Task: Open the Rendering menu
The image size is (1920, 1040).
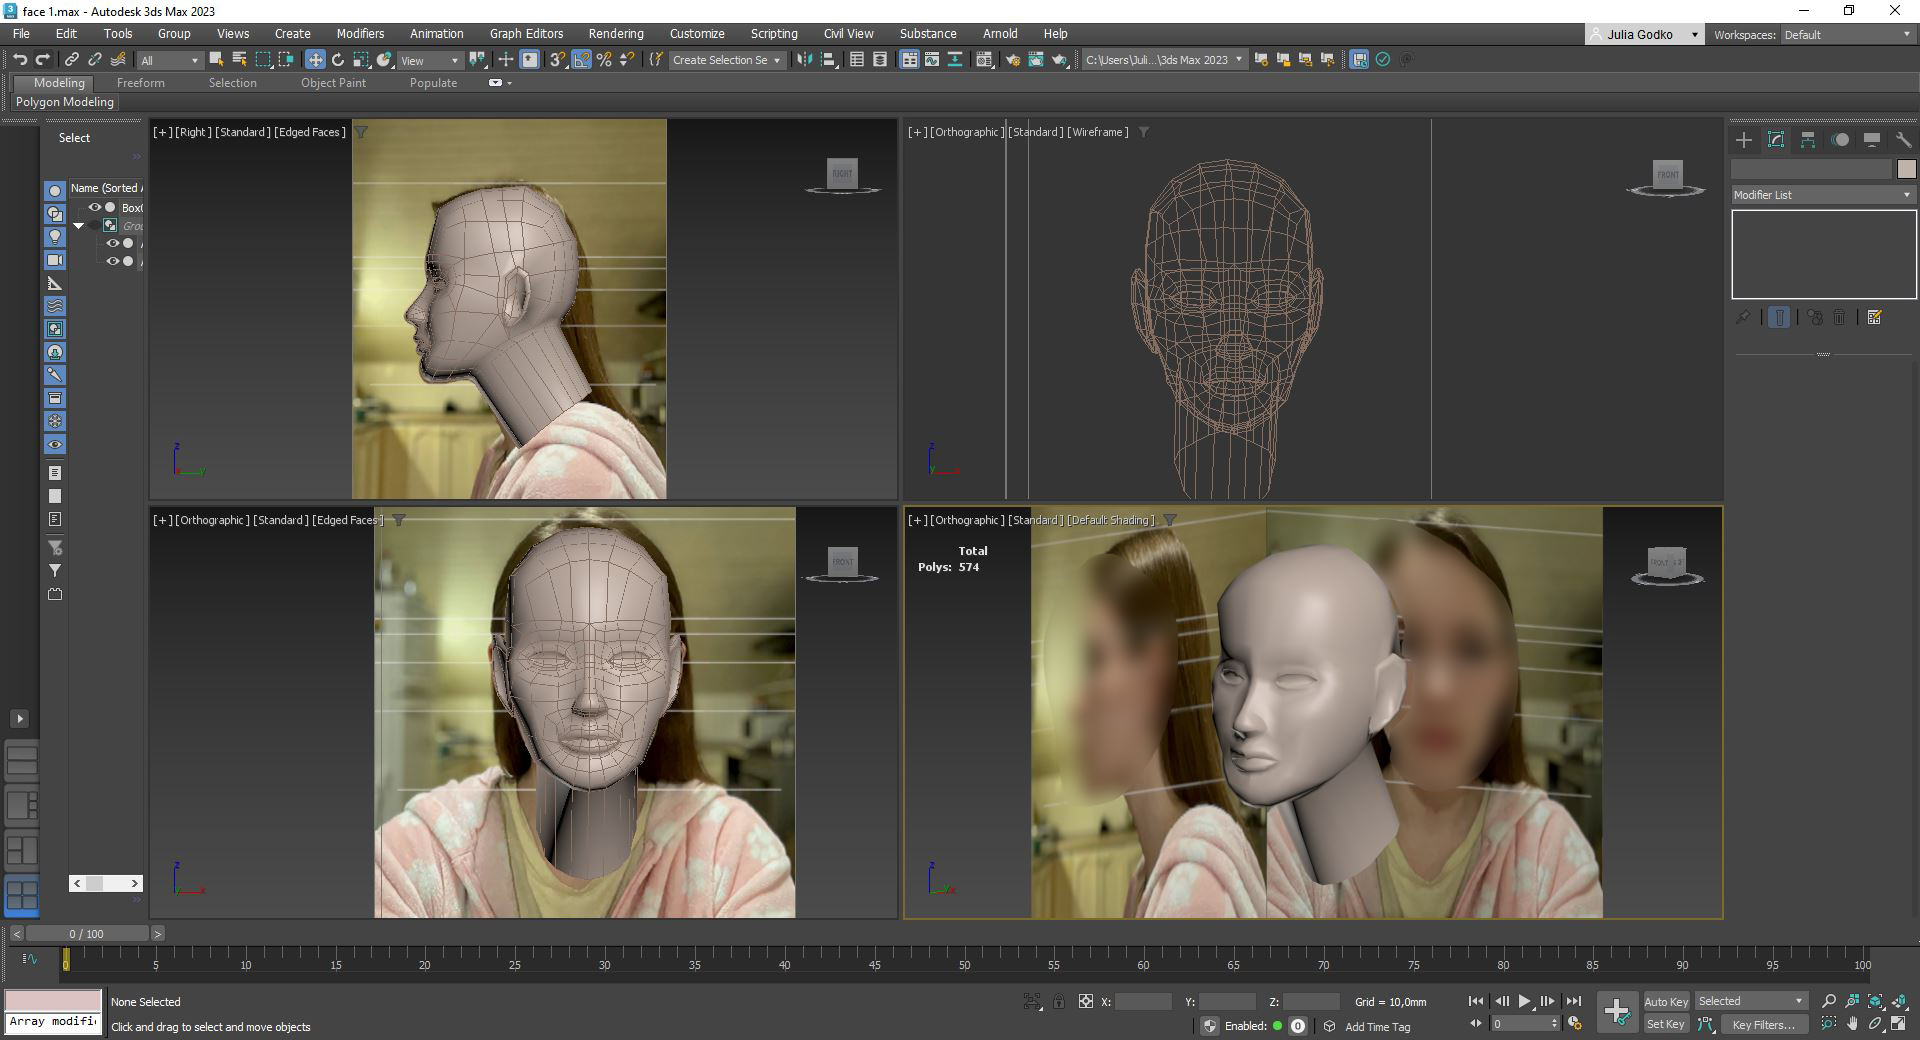Action: click(615, 34)
